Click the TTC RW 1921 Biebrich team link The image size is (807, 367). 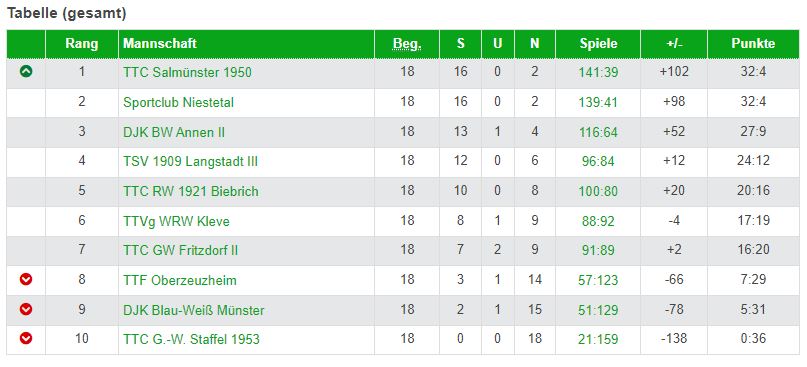(x=190, y=191)
